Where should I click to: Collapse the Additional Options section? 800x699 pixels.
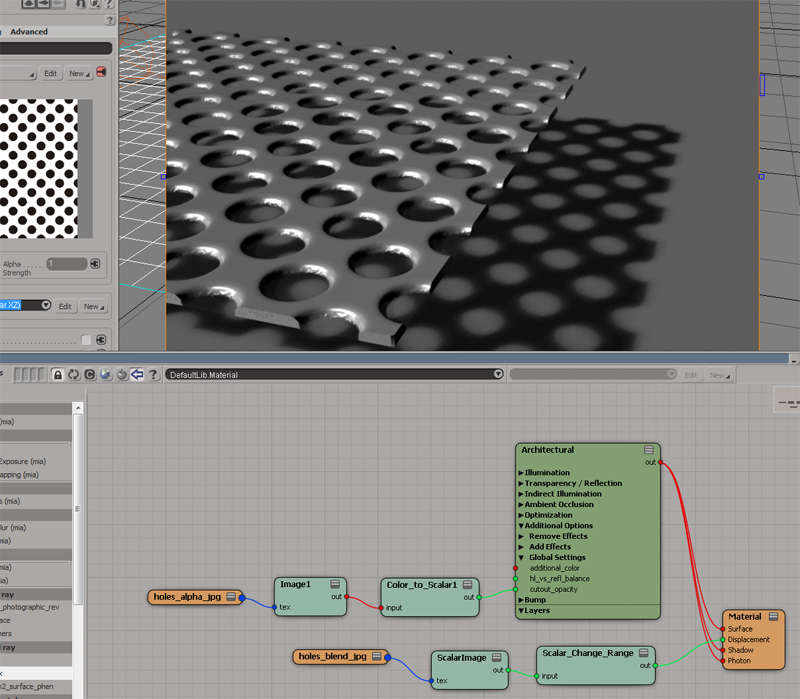[x=521, y=526]
